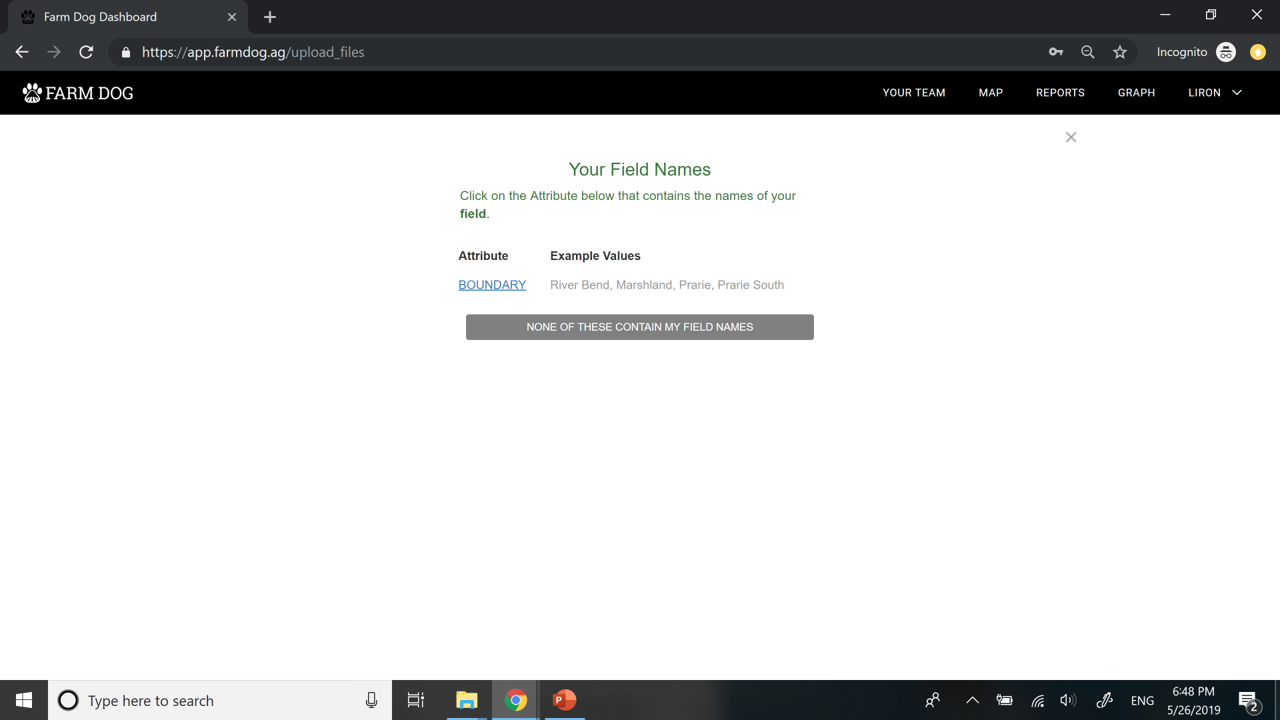Click the volume speaker icon
The height and width of the screenshot is (720, 1280).
1068,700
